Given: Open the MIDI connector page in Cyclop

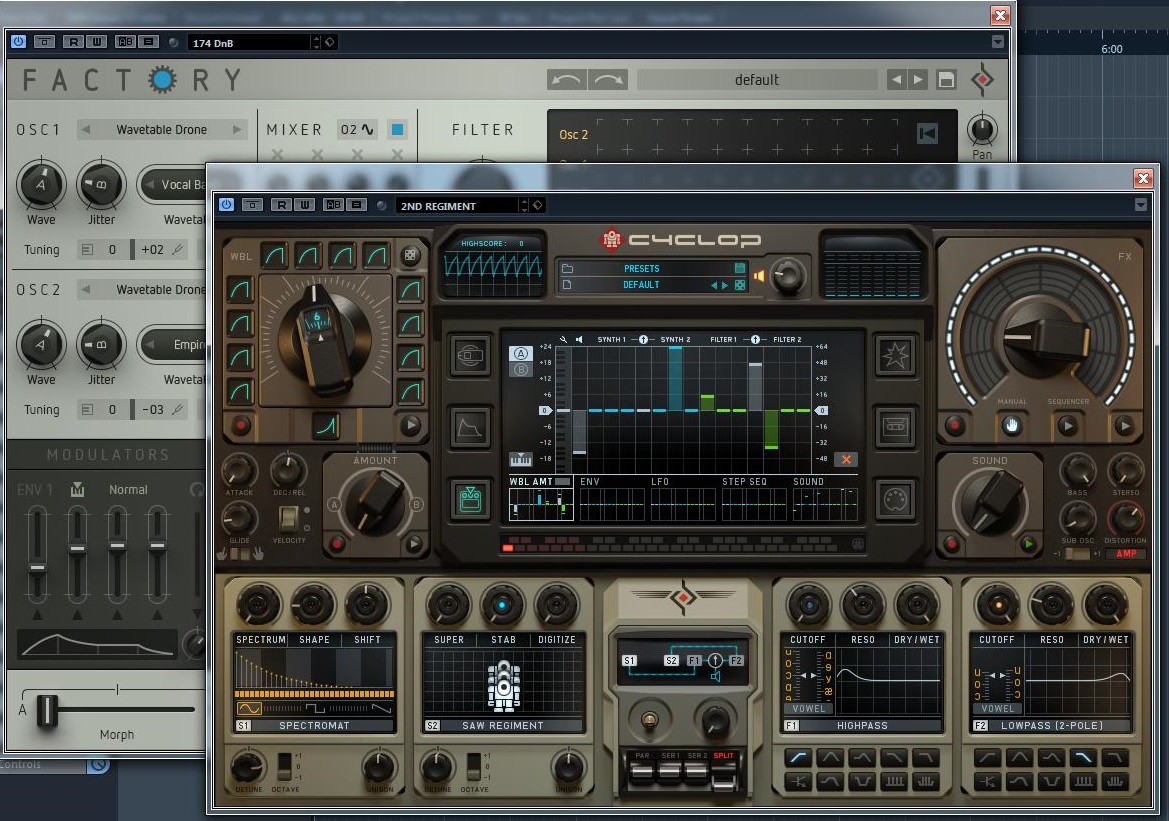Looking at the screenshot, I should (895, 499).
